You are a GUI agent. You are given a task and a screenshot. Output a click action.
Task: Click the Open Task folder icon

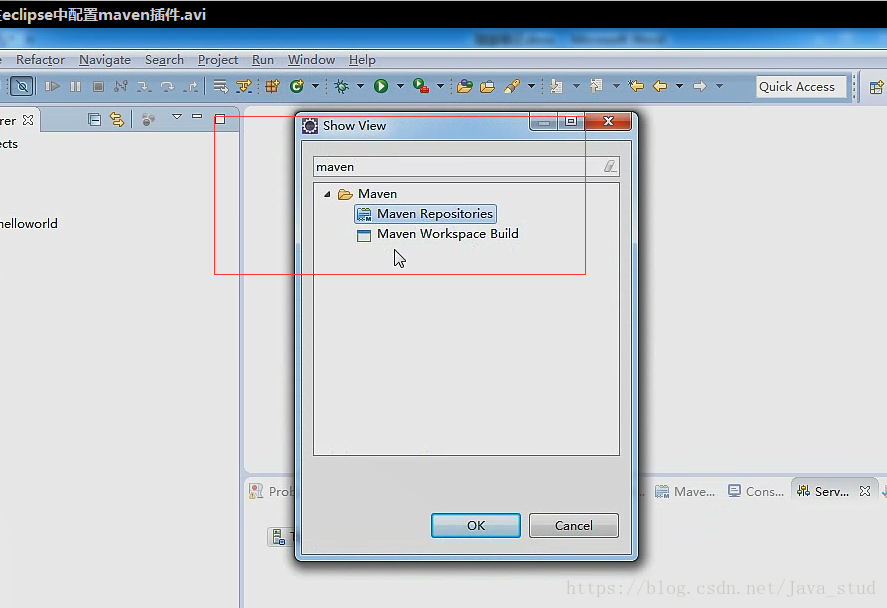coord(488,87)
